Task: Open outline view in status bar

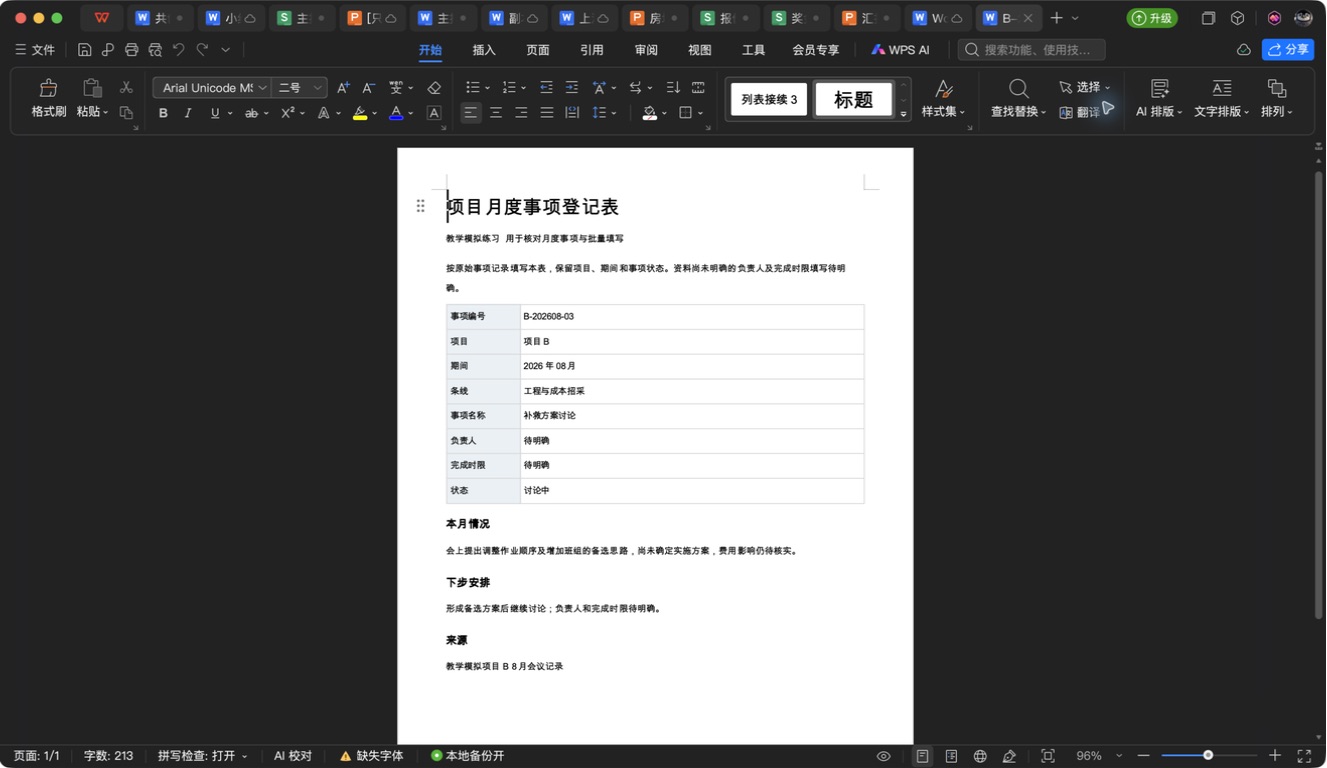Action: point(951,756)
